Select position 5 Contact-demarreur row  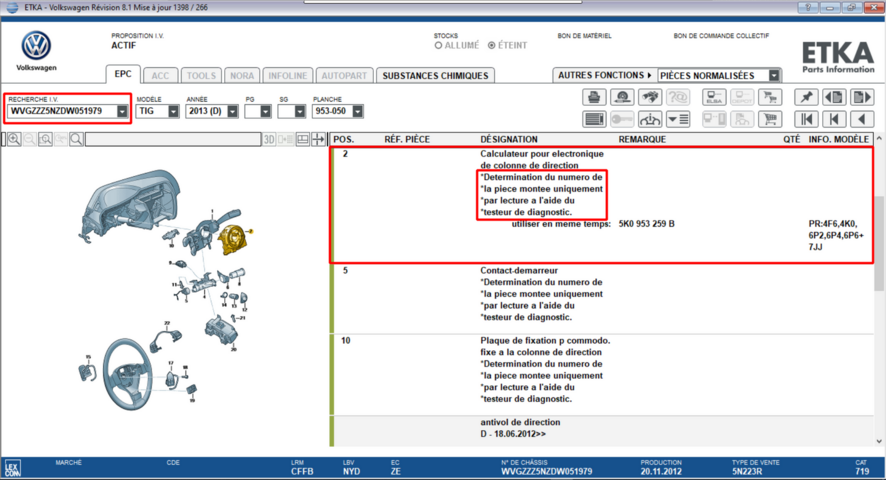602,299
